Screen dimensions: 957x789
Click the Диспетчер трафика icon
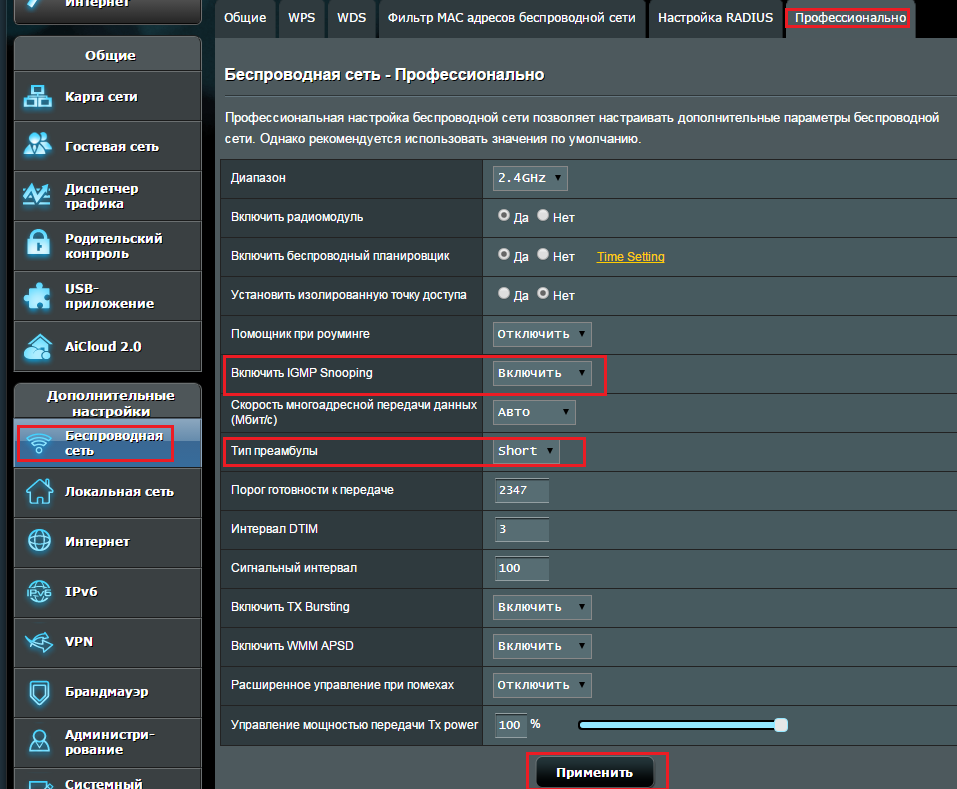click(x=38, y=195)
